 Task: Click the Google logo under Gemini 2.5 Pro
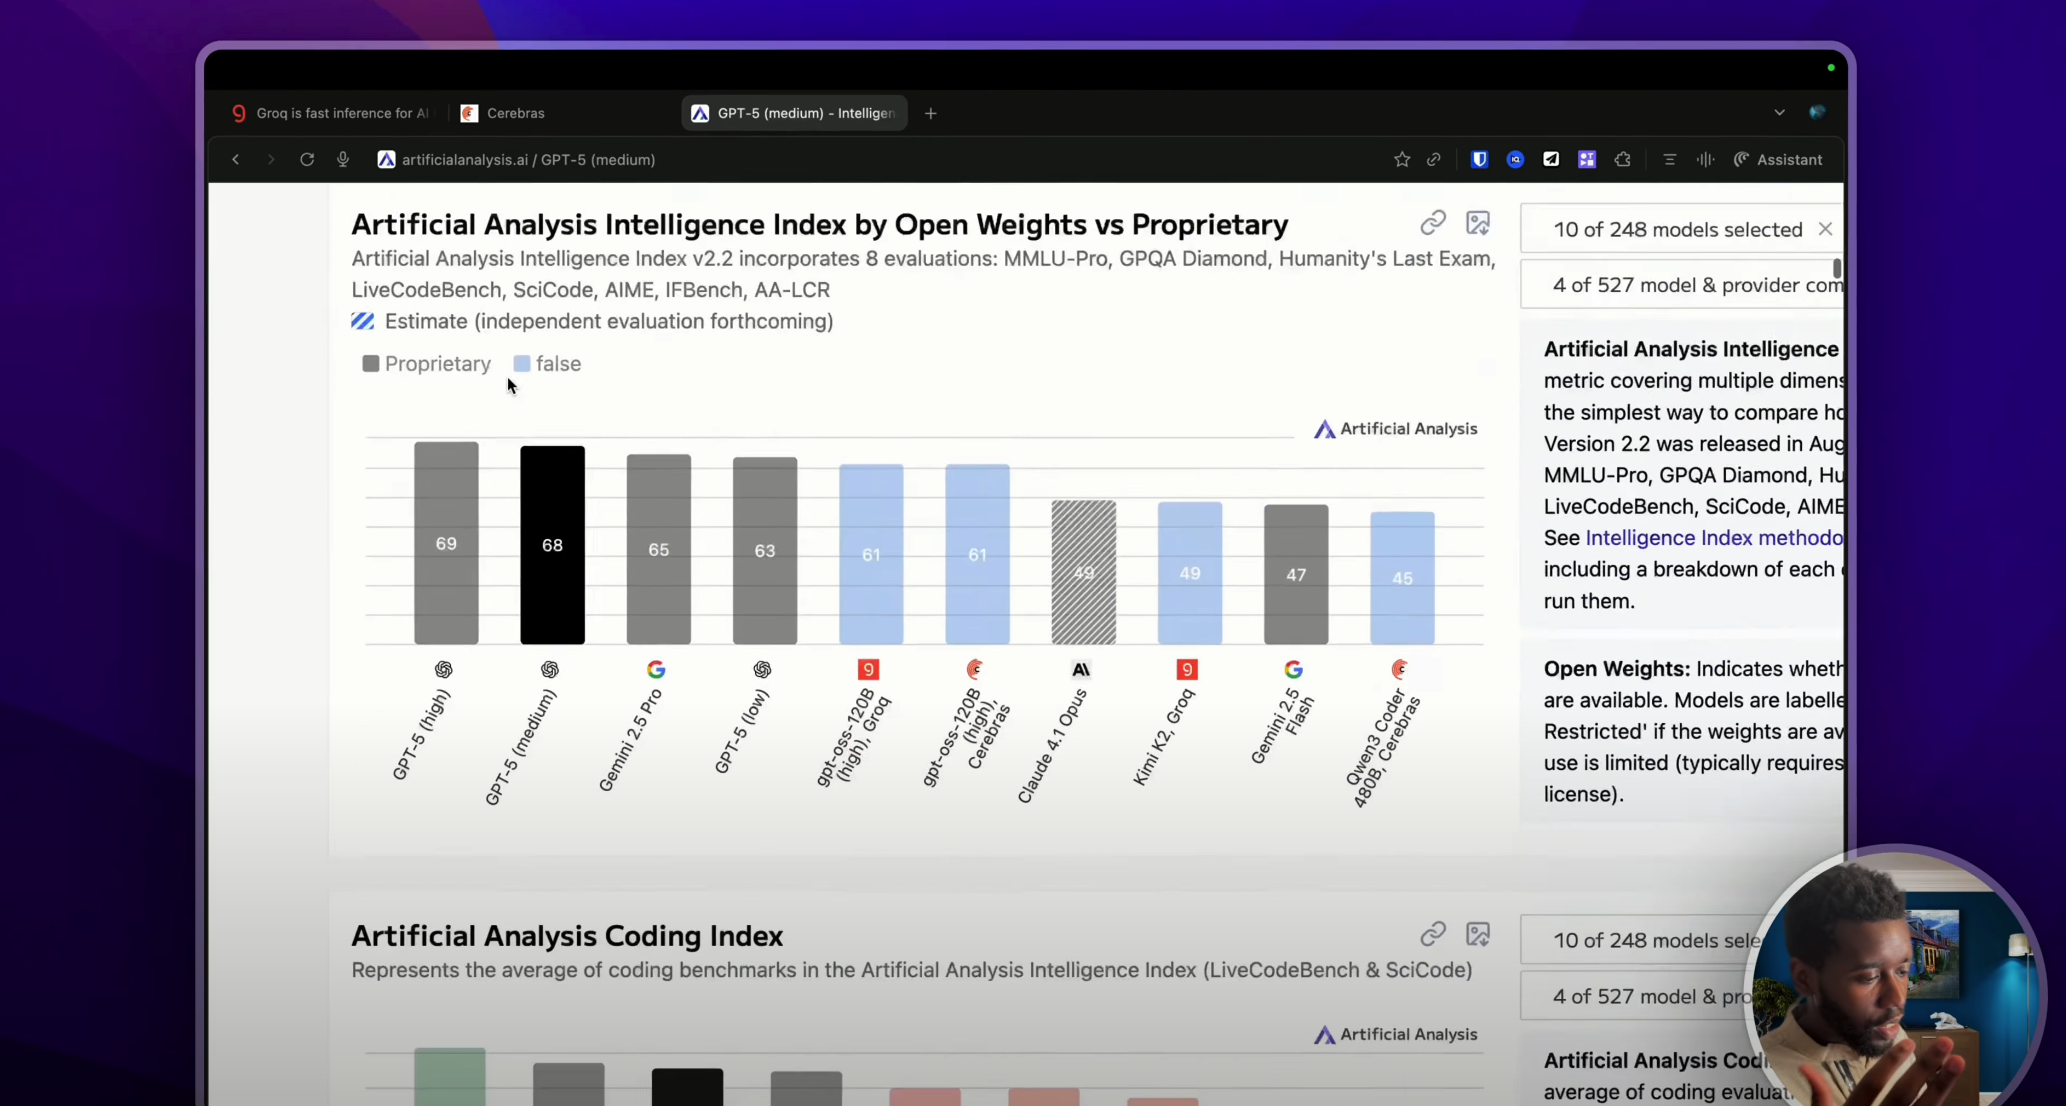pos(656,669)
